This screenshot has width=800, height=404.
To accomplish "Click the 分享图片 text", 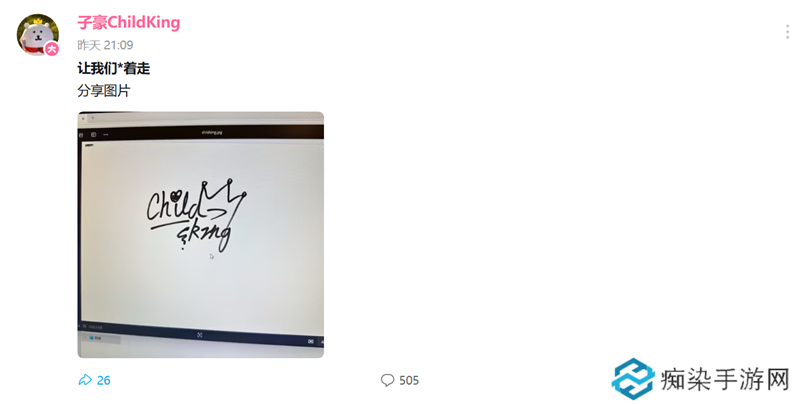I will pos(104,91).
